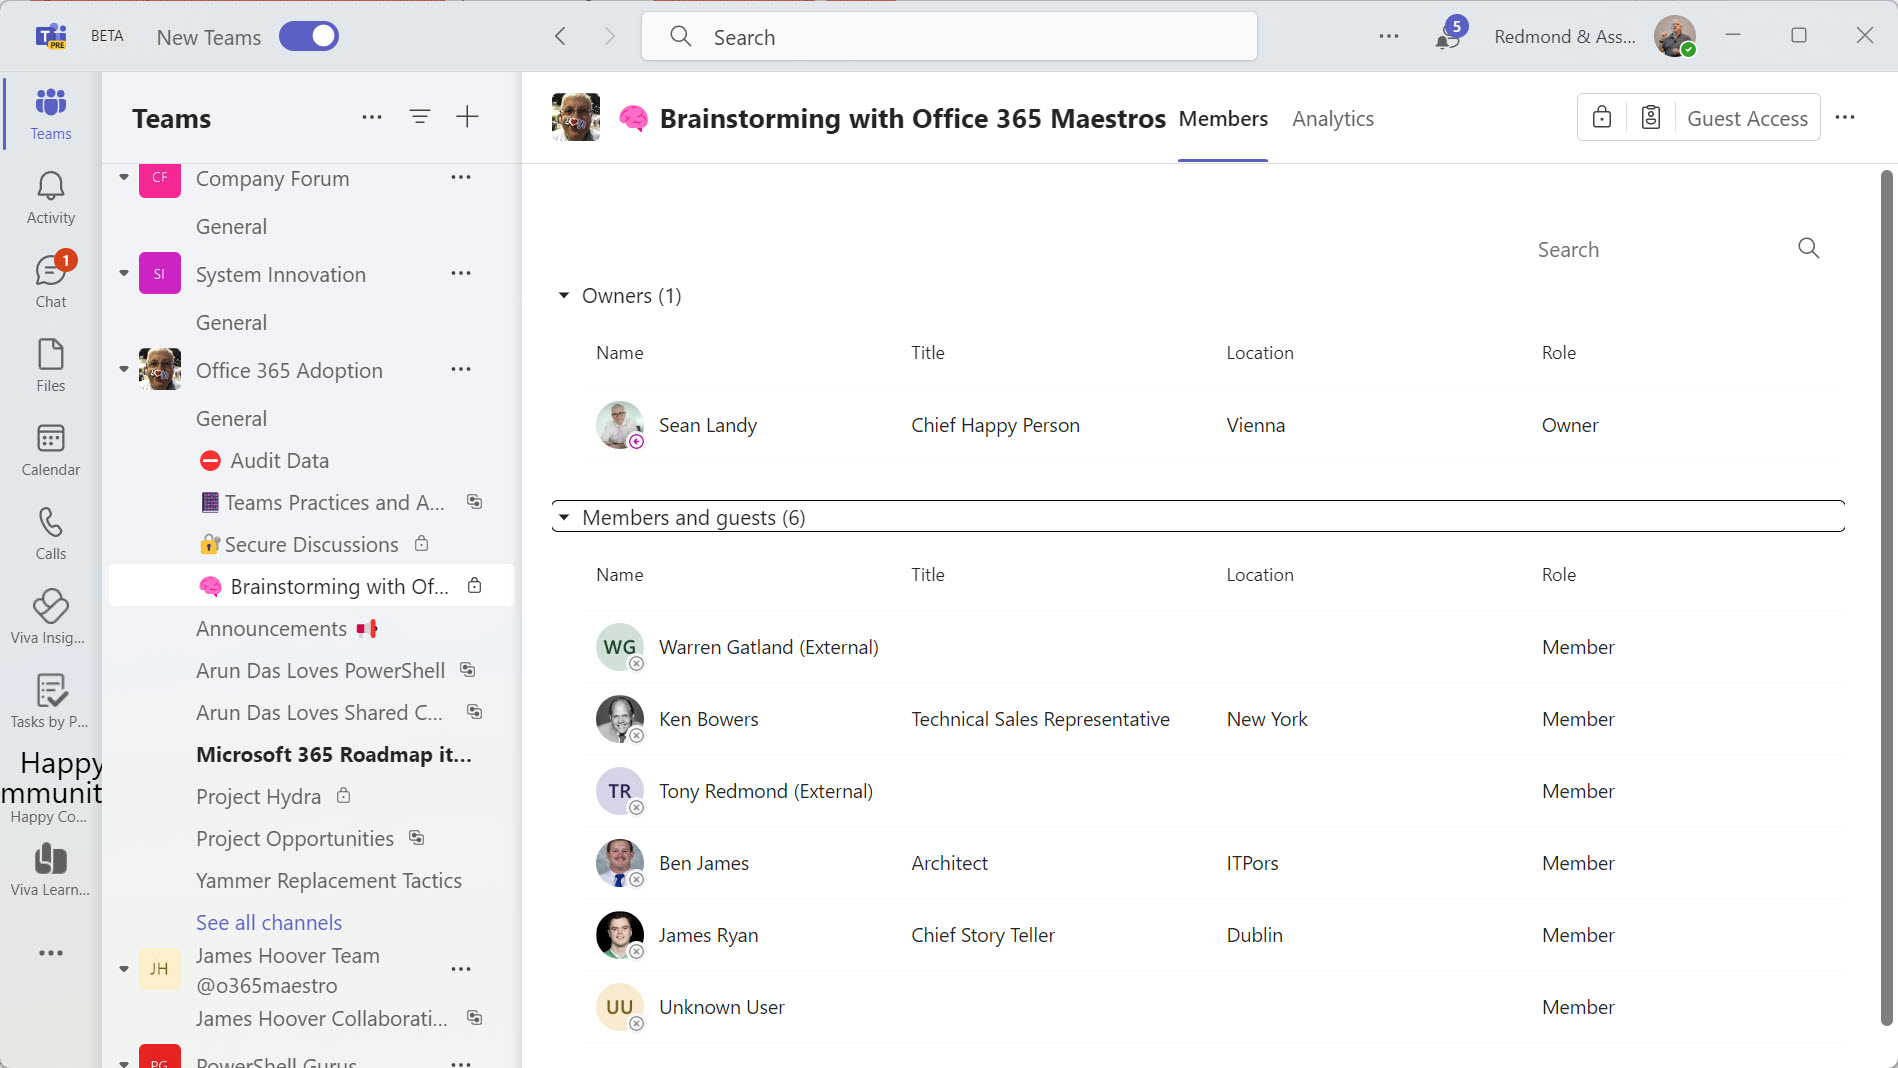Screen dimensions: 1898x1068
Task: Switch to the Analytics tab
Action: [x=1332, y=119]
